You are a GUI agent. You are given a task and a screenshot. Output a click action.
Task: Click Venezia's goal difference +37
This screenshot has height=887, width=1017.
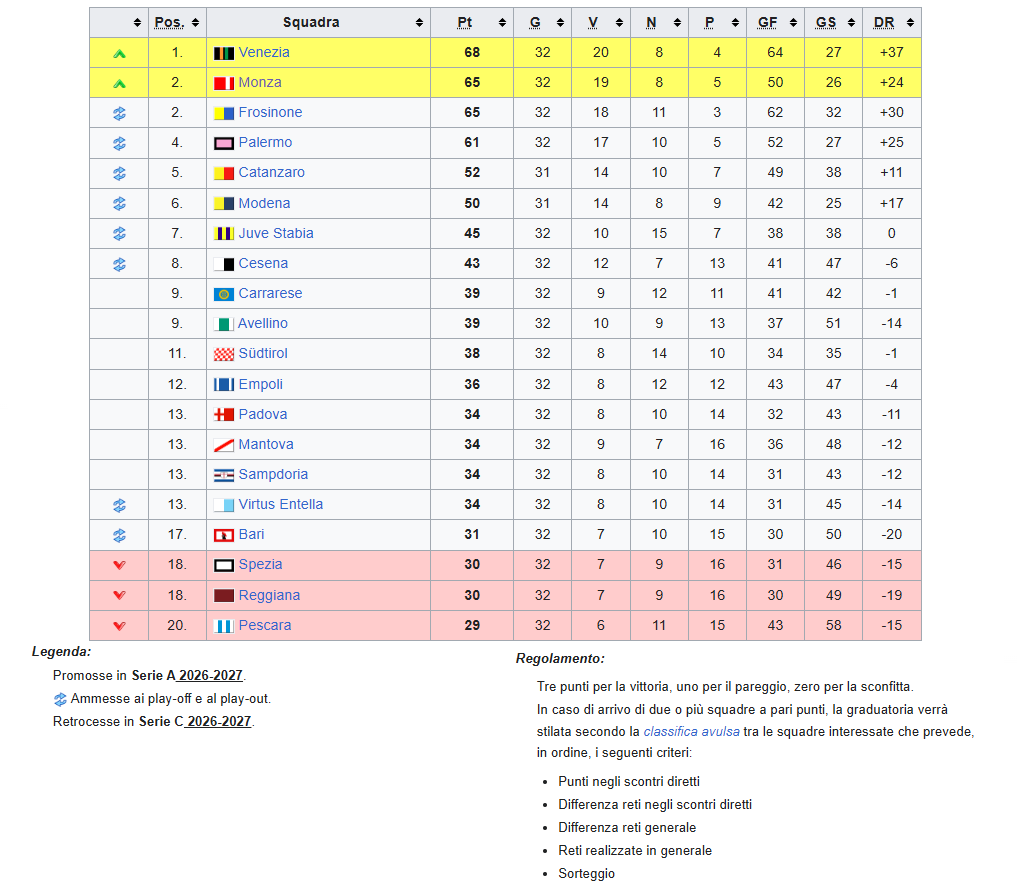pyautogui.click(x=892, y=53)
